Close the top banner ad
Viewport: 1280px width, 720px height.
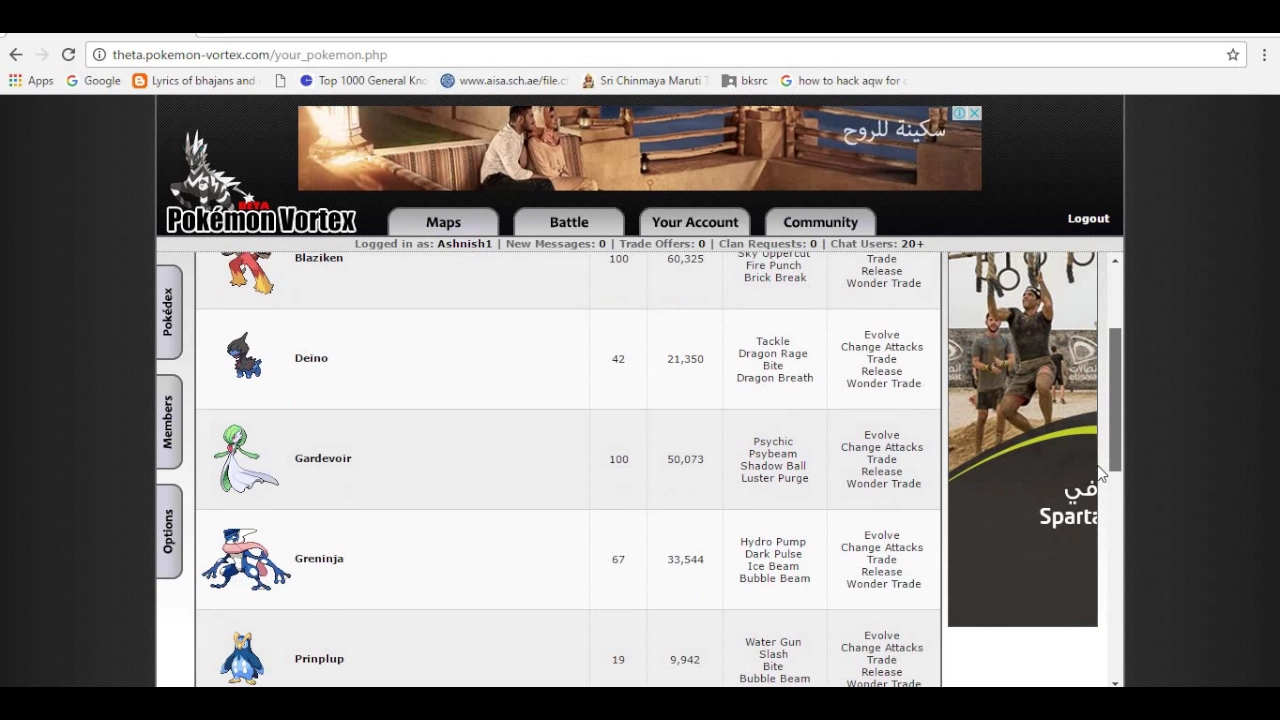974,113
